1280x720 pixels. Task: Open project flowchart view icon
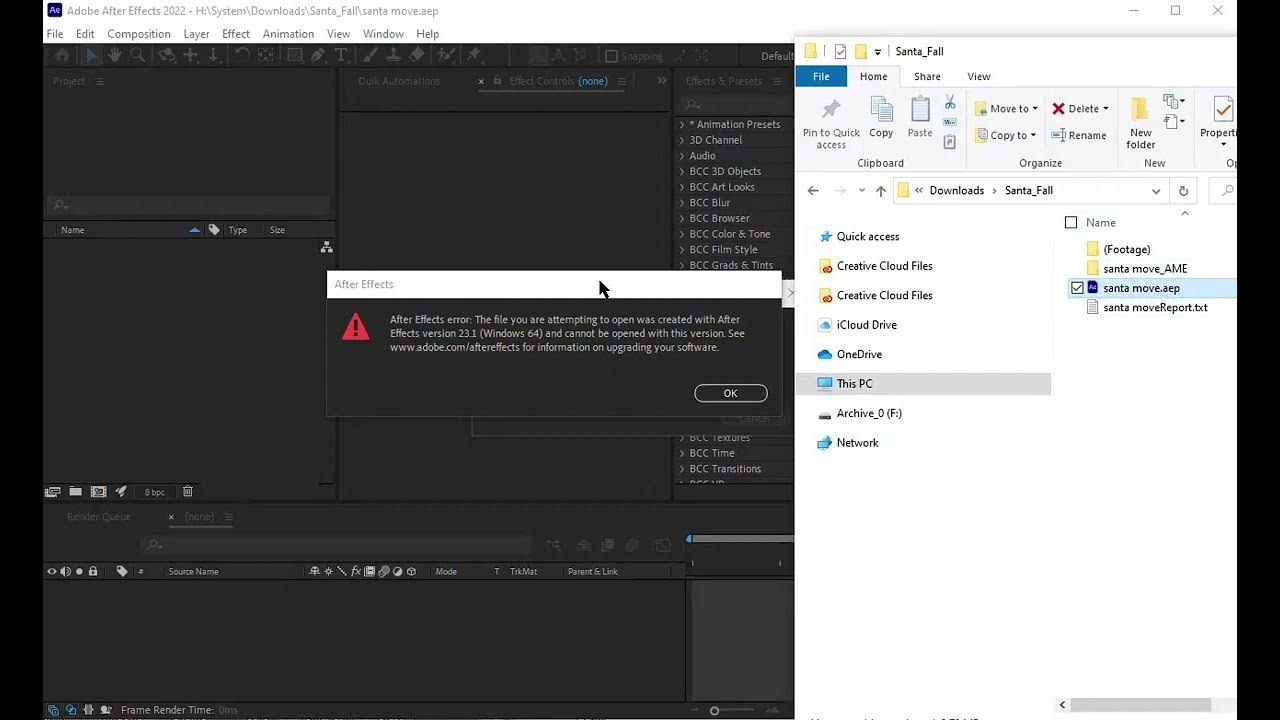pyautogui.click(x=326, y=247)
